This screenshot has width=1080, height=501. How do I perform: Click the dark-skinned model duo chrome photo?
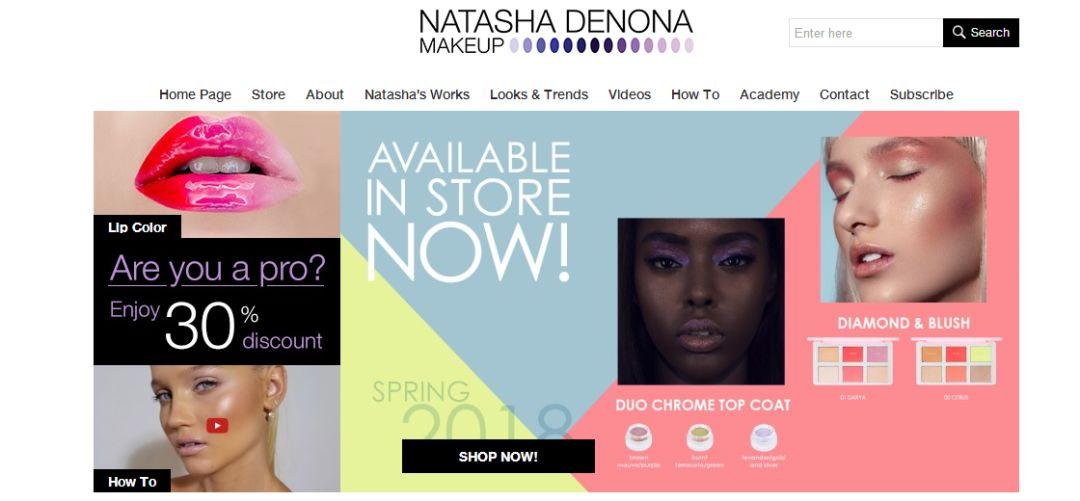tap(701, 301)
